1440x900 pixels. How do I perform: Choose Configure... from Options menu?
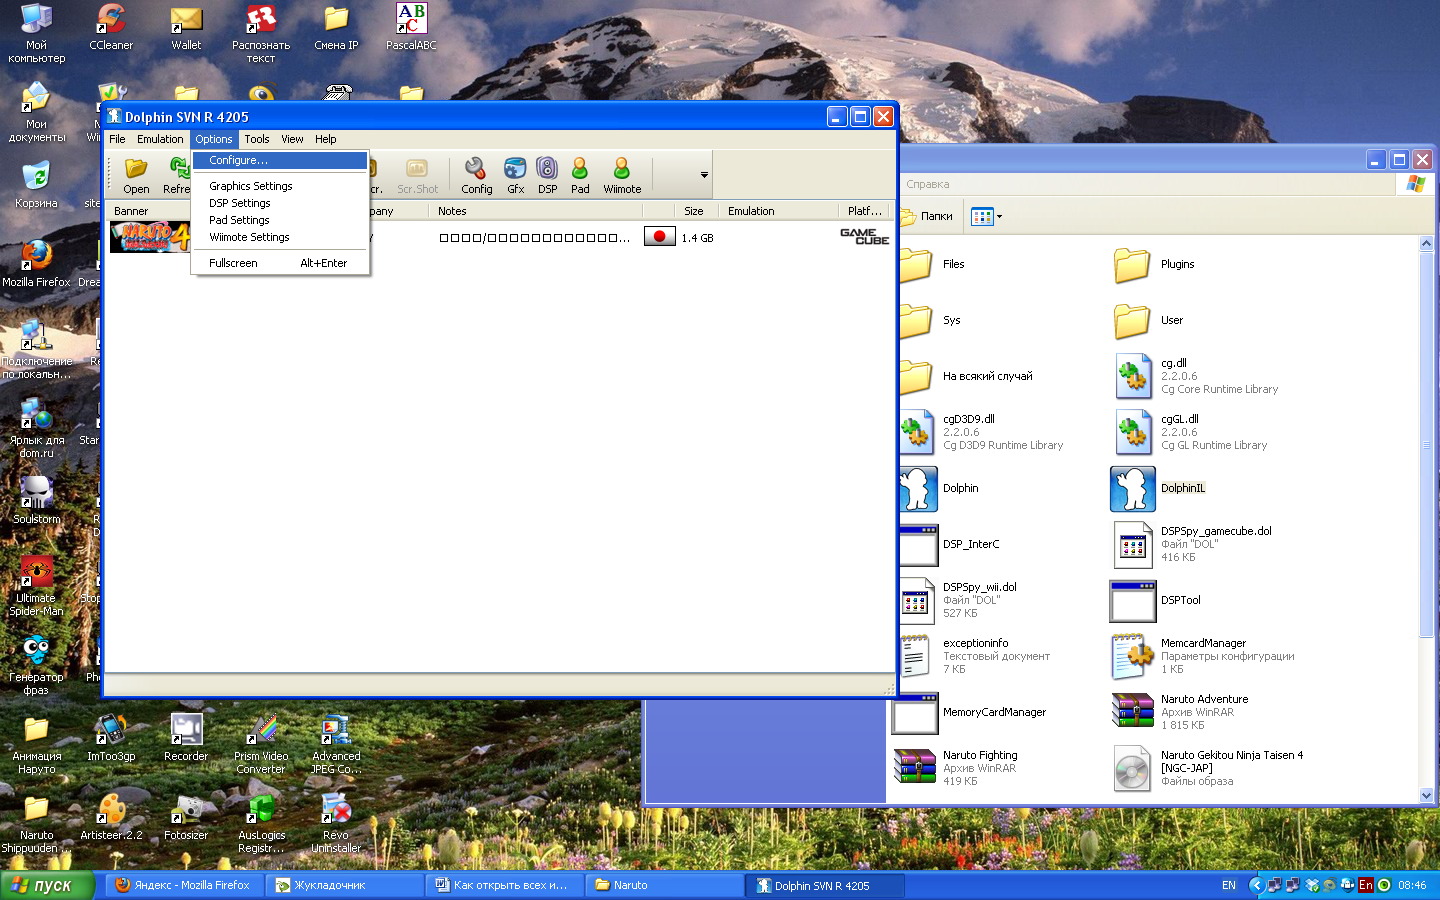coord(280,160)
